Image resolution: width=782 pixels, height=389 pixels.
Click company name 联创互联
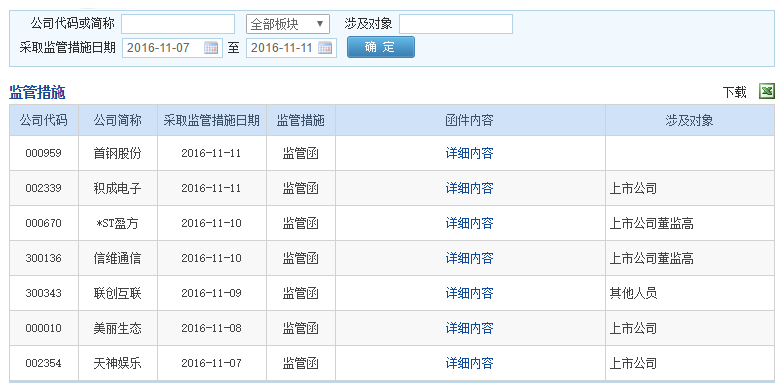(118, 293)
